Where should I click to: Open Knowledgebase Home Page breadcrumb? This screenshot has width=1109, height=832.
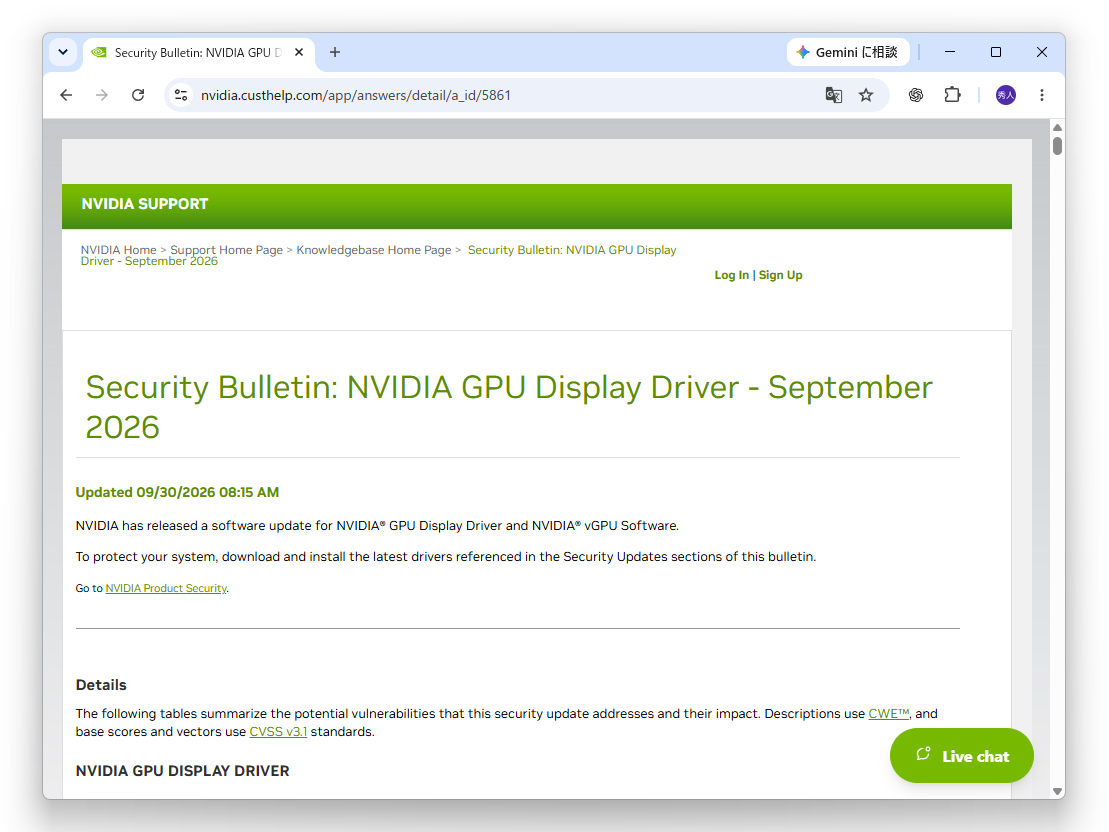(373, 250)
